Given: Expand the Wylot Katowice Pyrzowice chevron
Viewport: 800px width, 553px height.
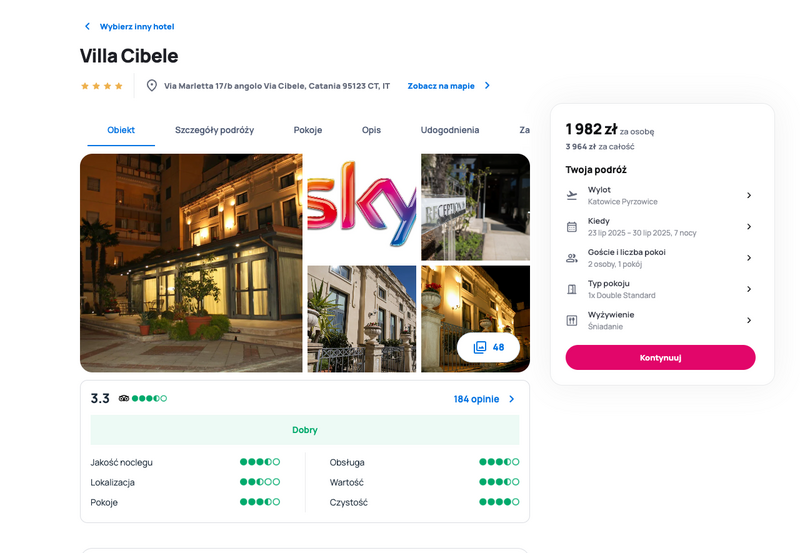Looking at the screenshot, I should click(x=749, y=195).
